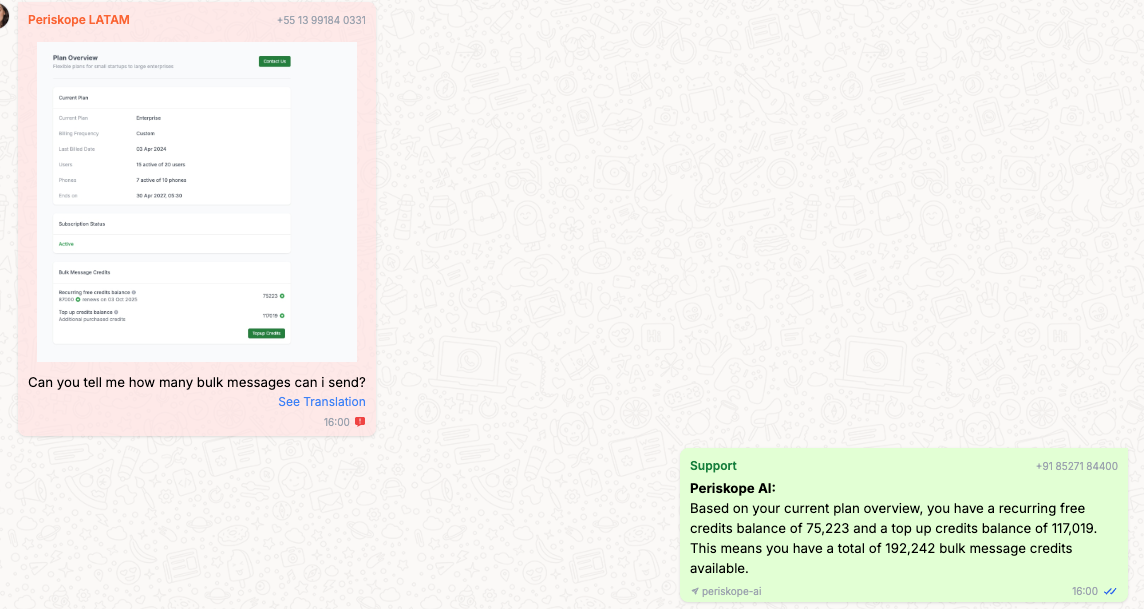Click the sender's profile avatar
This screenshot has height=609, width=1144.
(x=5, y=15)
